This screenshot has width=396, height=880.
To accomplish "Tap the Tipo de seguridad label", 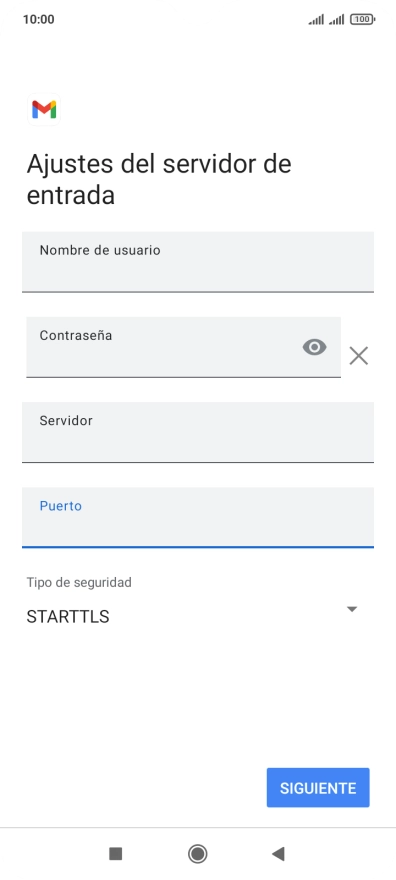I will (79, 583).
